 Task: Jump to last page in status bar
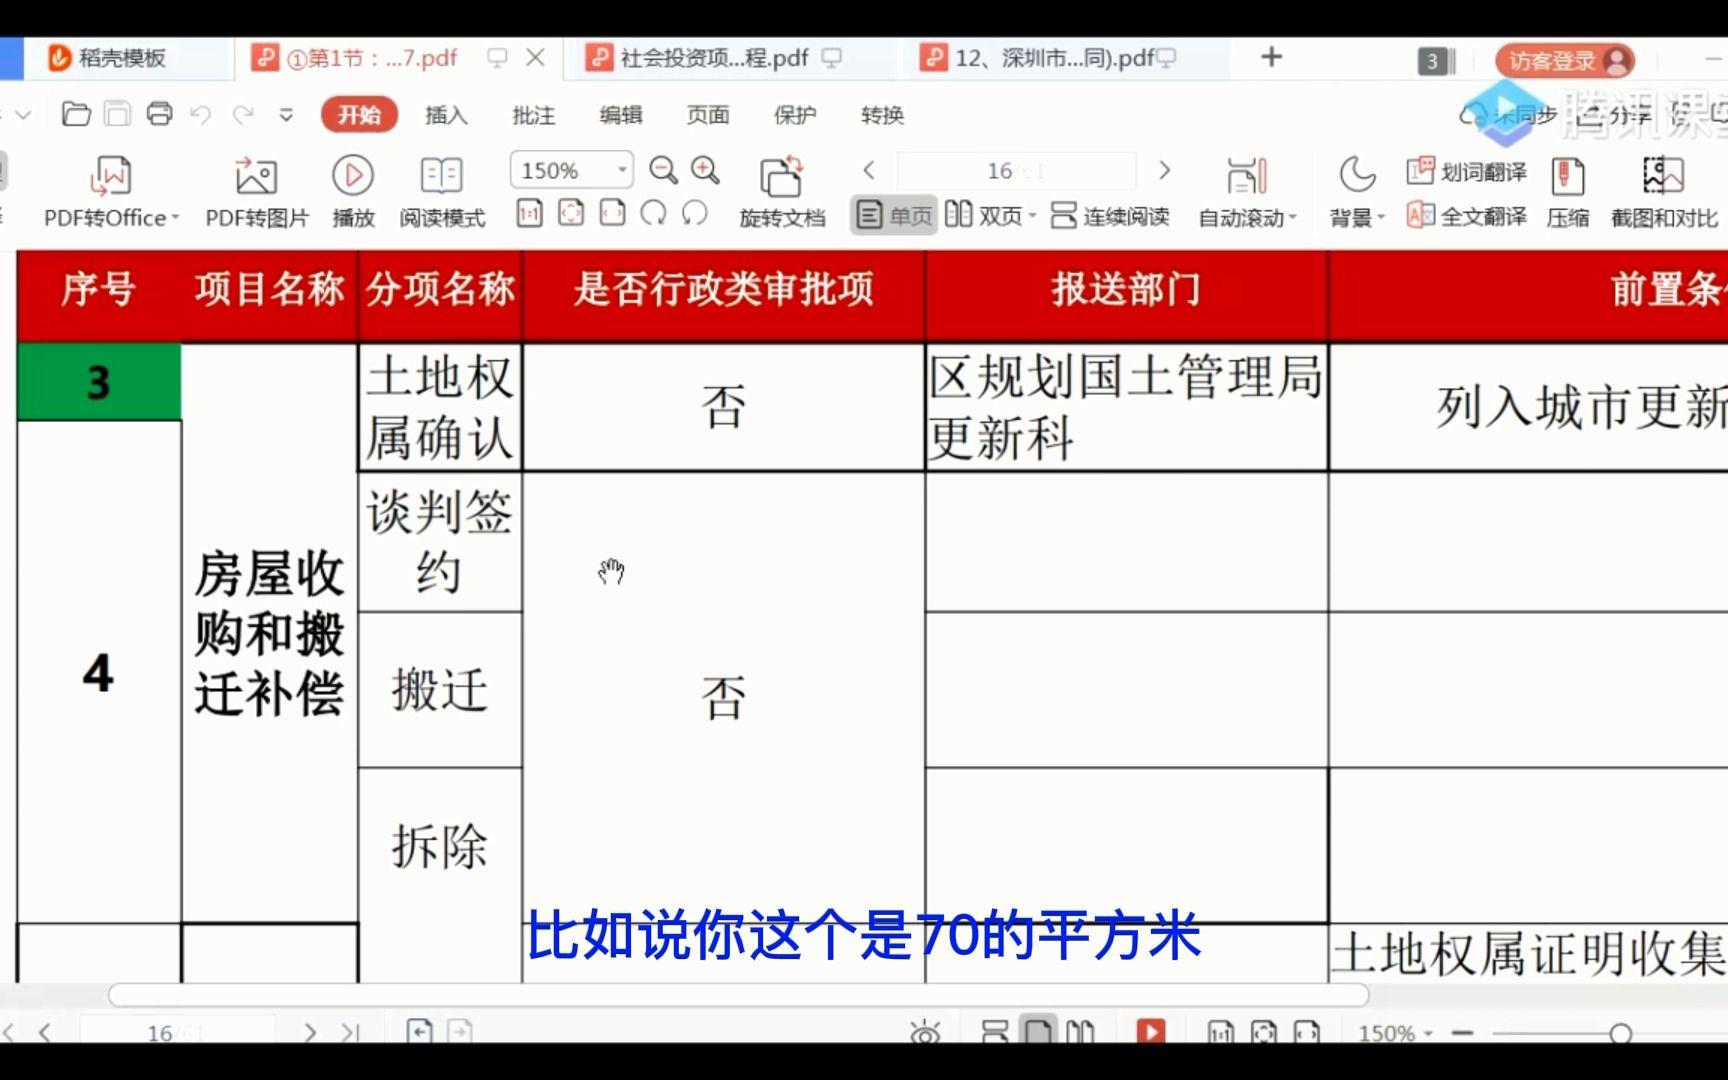click(350, 1031)
